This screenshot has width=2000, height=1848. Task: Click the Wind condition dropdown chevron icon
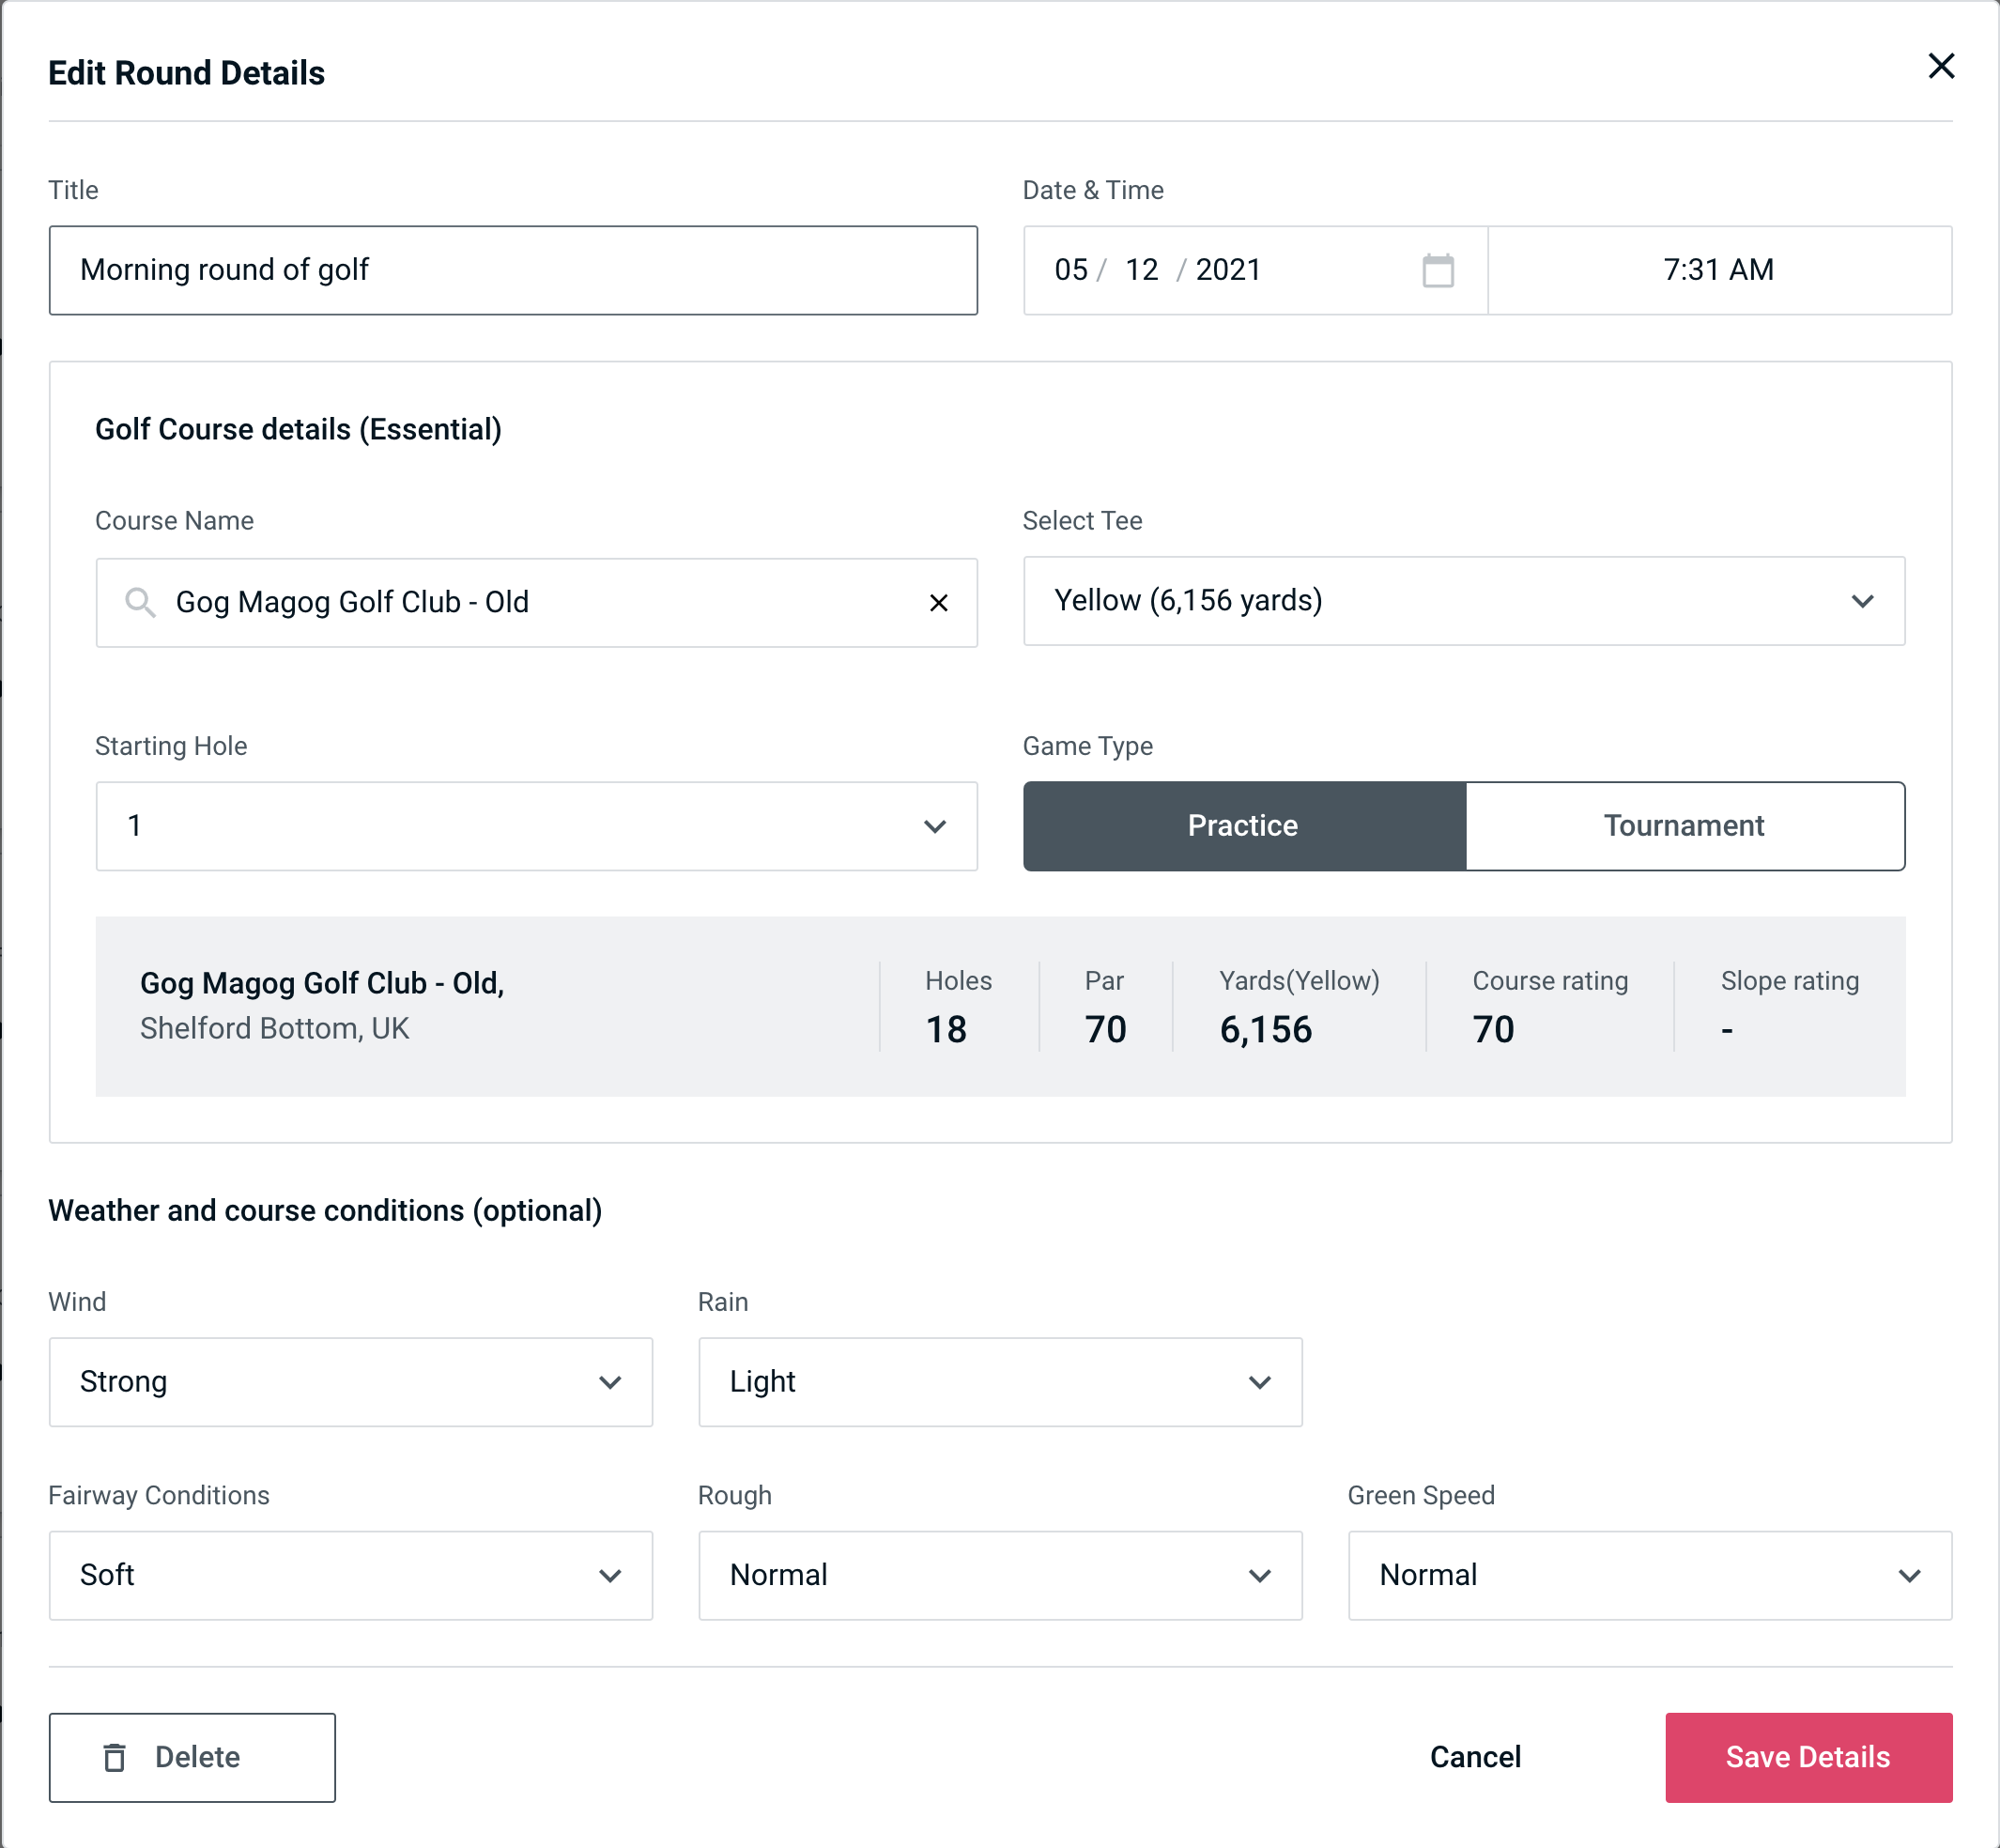615,1383
